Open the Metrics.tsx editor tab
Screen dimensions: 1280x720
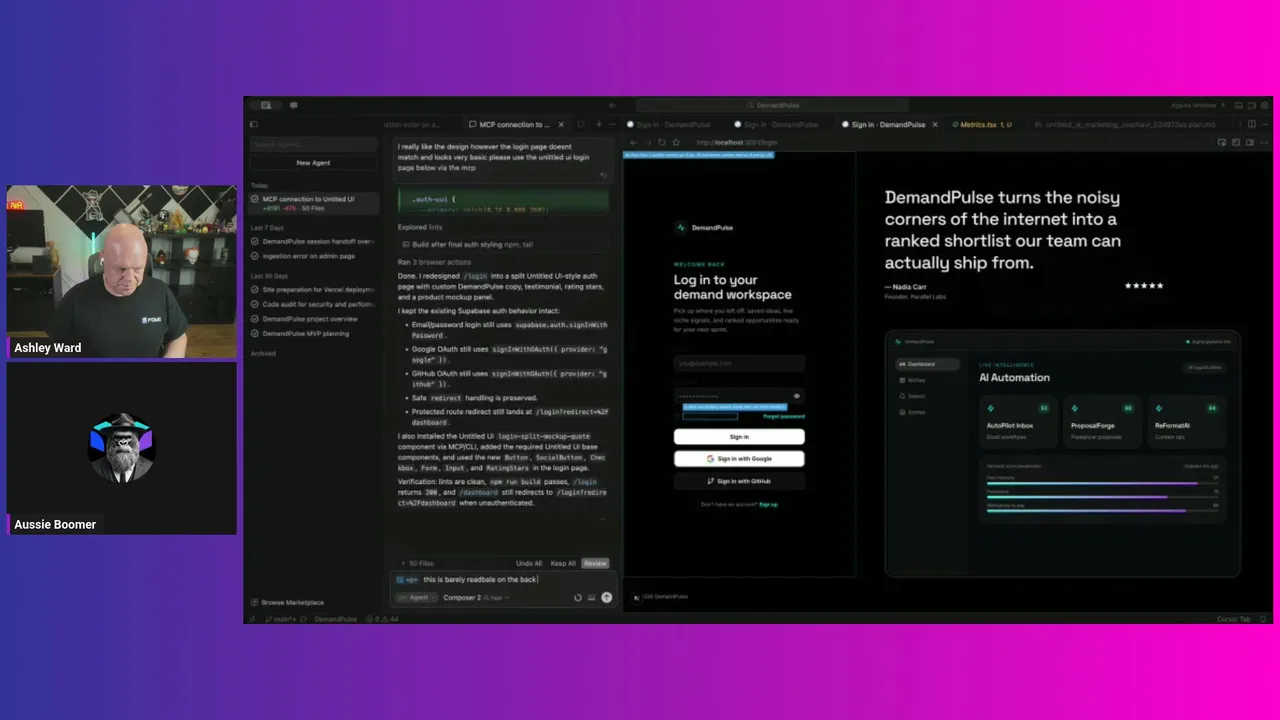coord(985,125)
